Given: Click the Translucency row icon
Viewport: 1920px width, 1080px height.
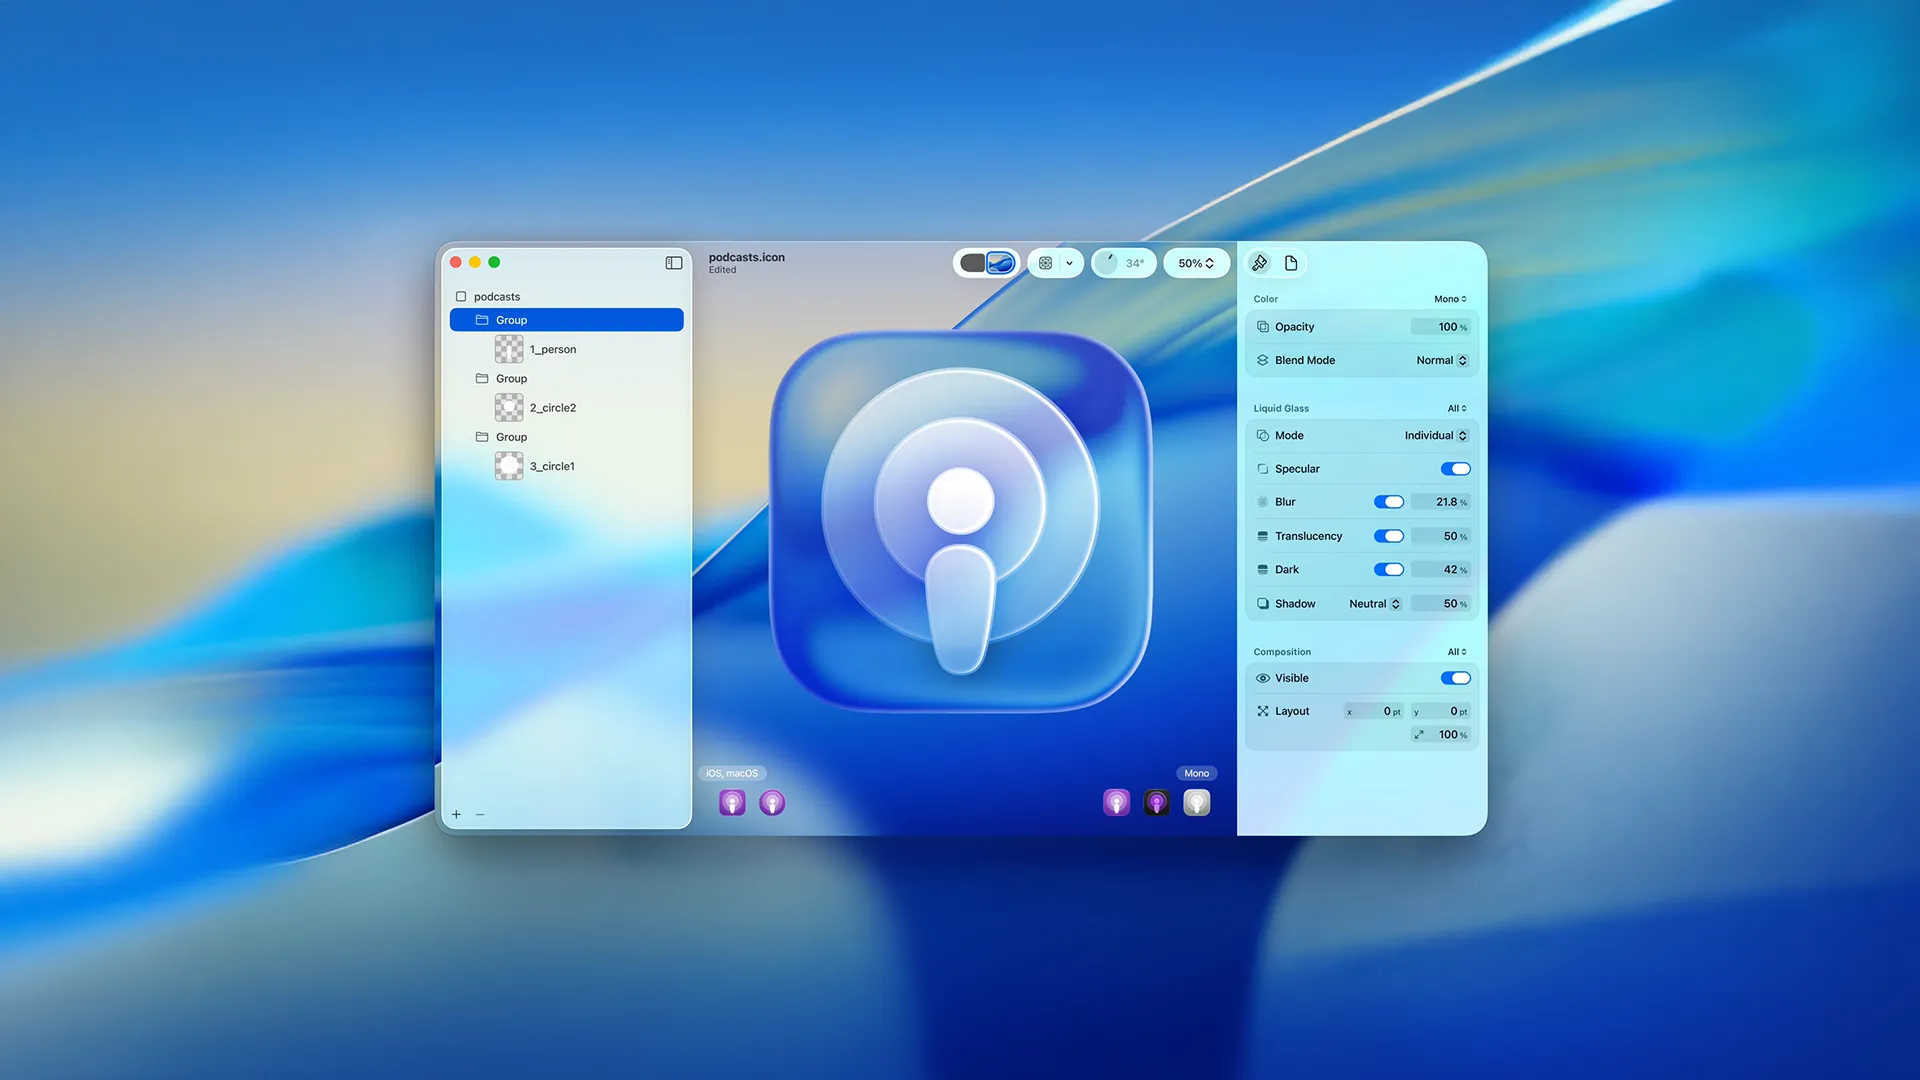Looking at the screenshot, I should pyautogui.click(x=1263, y=536).
